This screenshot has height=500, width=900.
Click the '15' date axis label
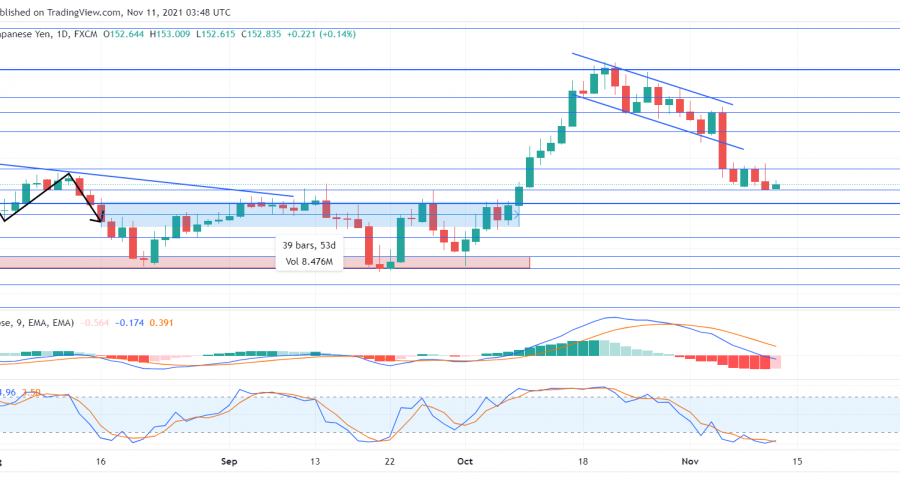797,462
